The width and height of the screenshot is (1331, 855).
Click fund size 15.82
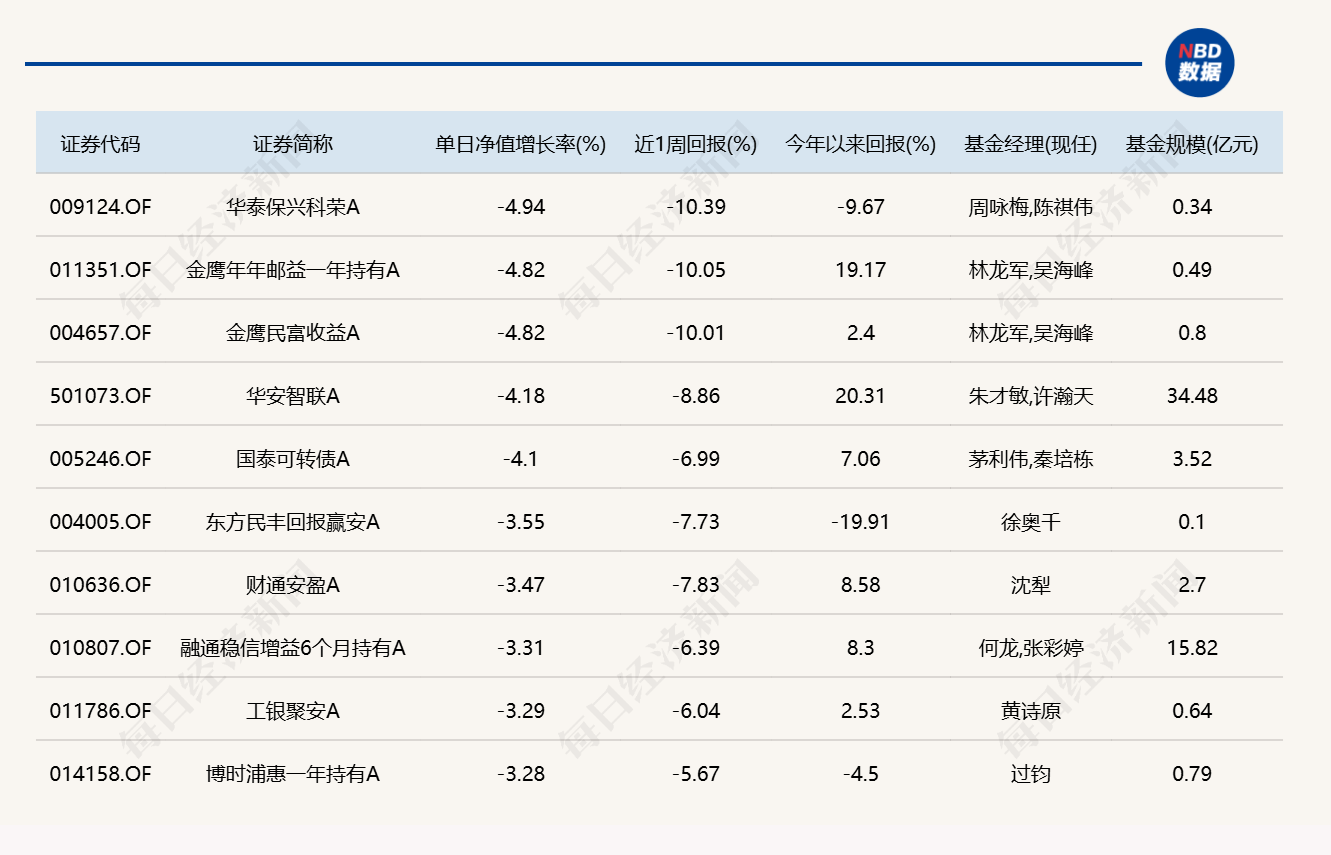pyautogui.click(x=1192, y=648)
